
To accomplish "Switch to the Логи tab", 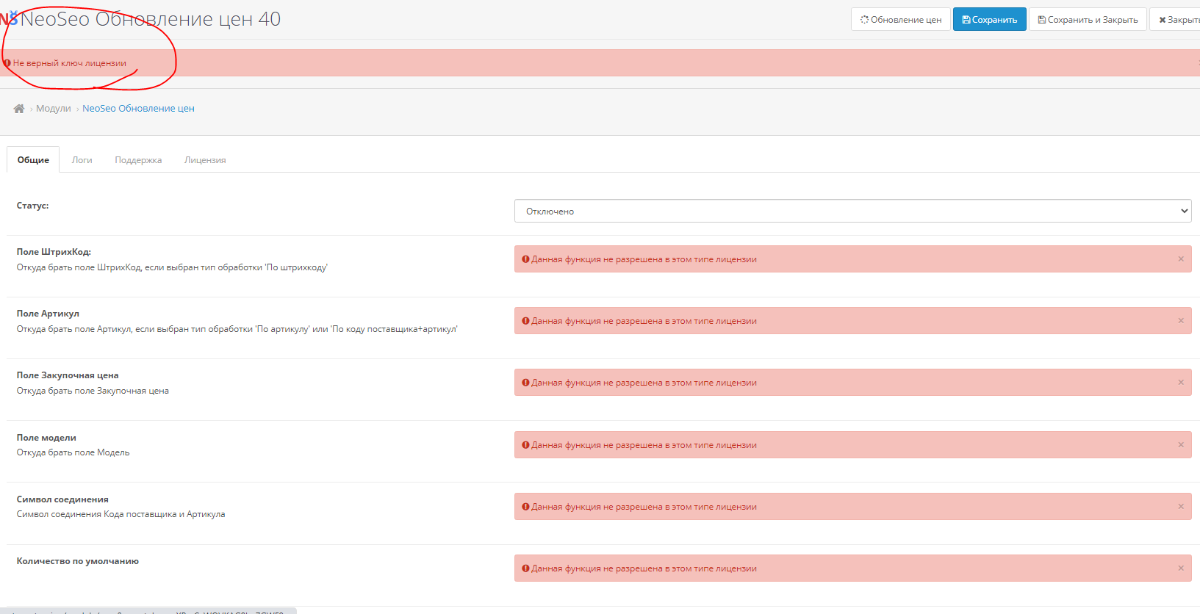I will coord(82,160).
